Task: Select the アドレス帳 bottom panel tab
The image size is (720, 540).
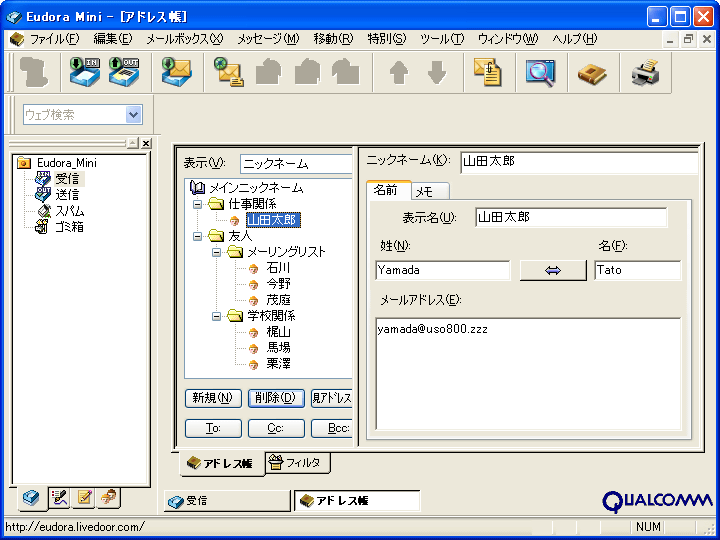Action: click(220, 463)
